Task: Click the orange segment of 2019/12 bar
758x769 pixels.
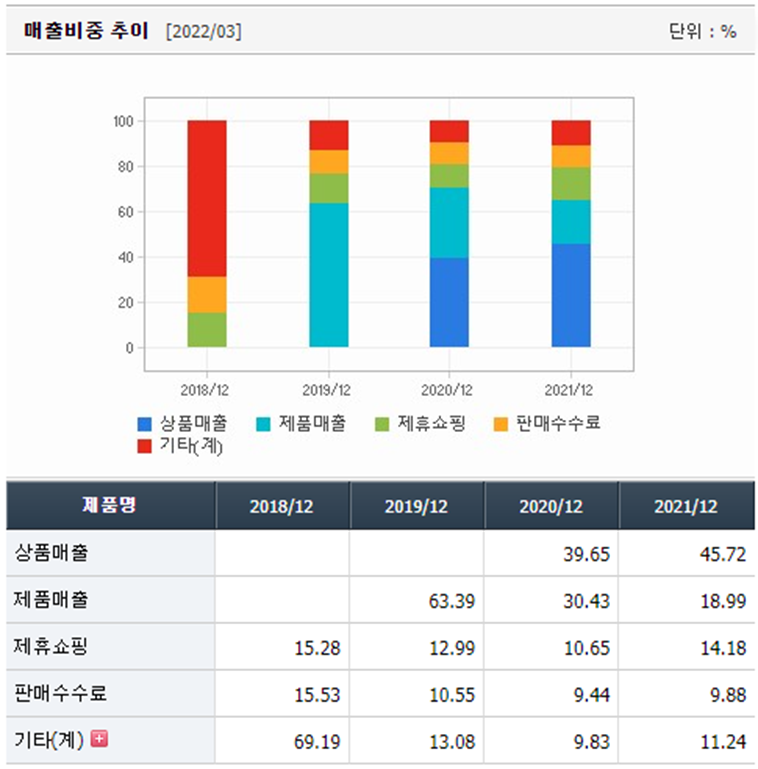Action: (329, 162)
